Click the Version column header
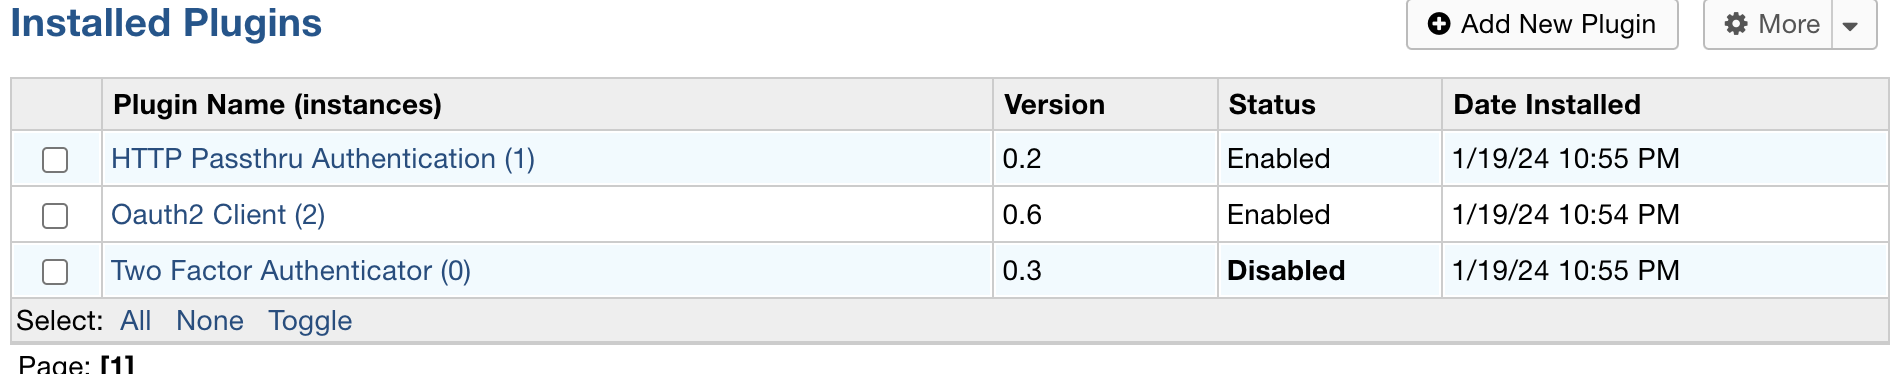Viewport: 1902px width, 374px height. coord(1054,105)
